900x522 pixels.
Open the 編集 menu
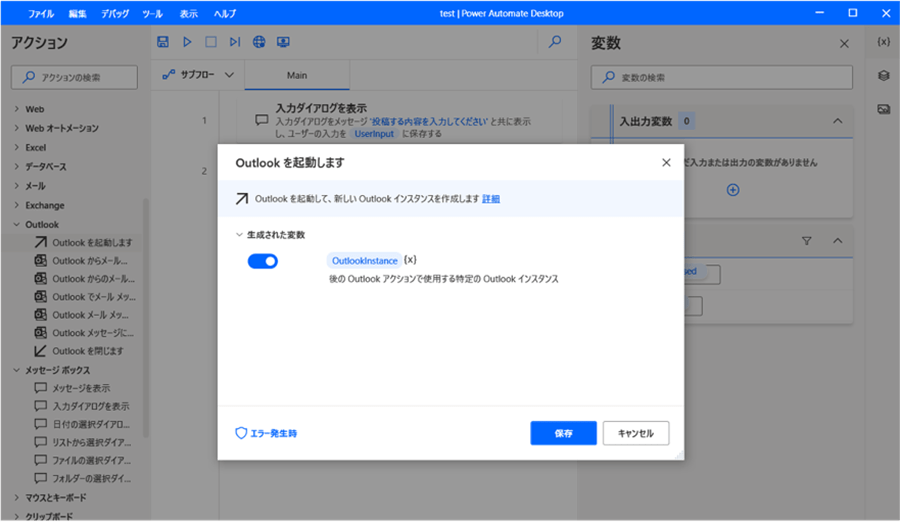77,14
